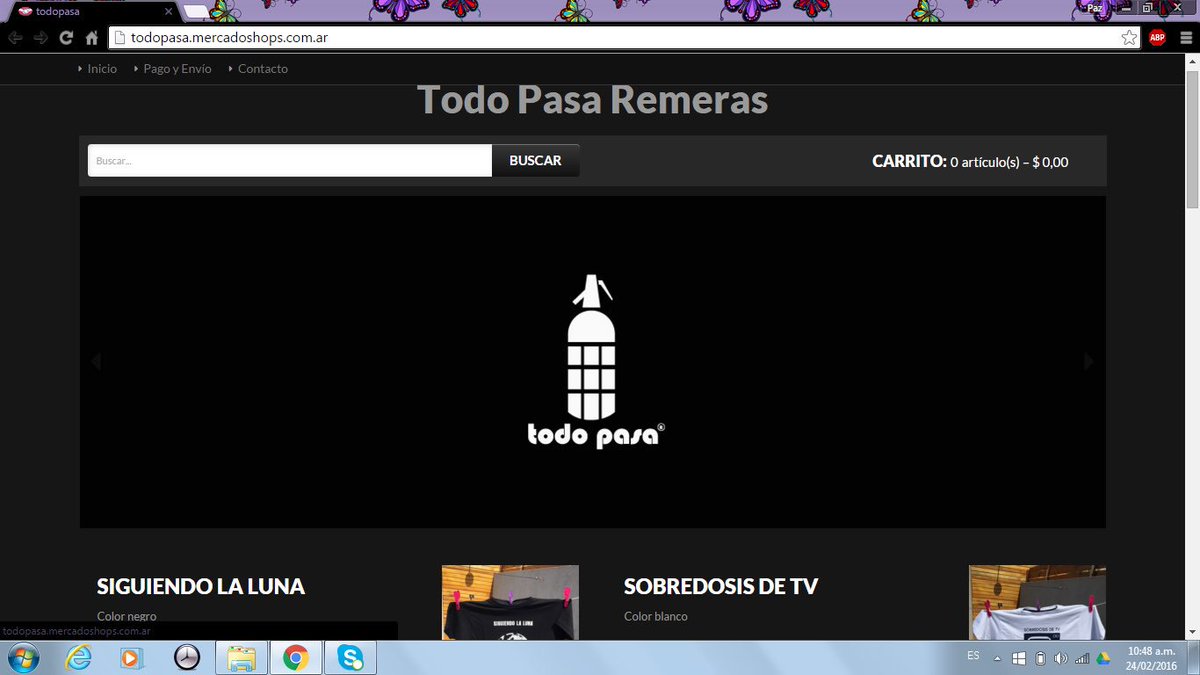Click the Color blanco text

[x=656, y=616]
